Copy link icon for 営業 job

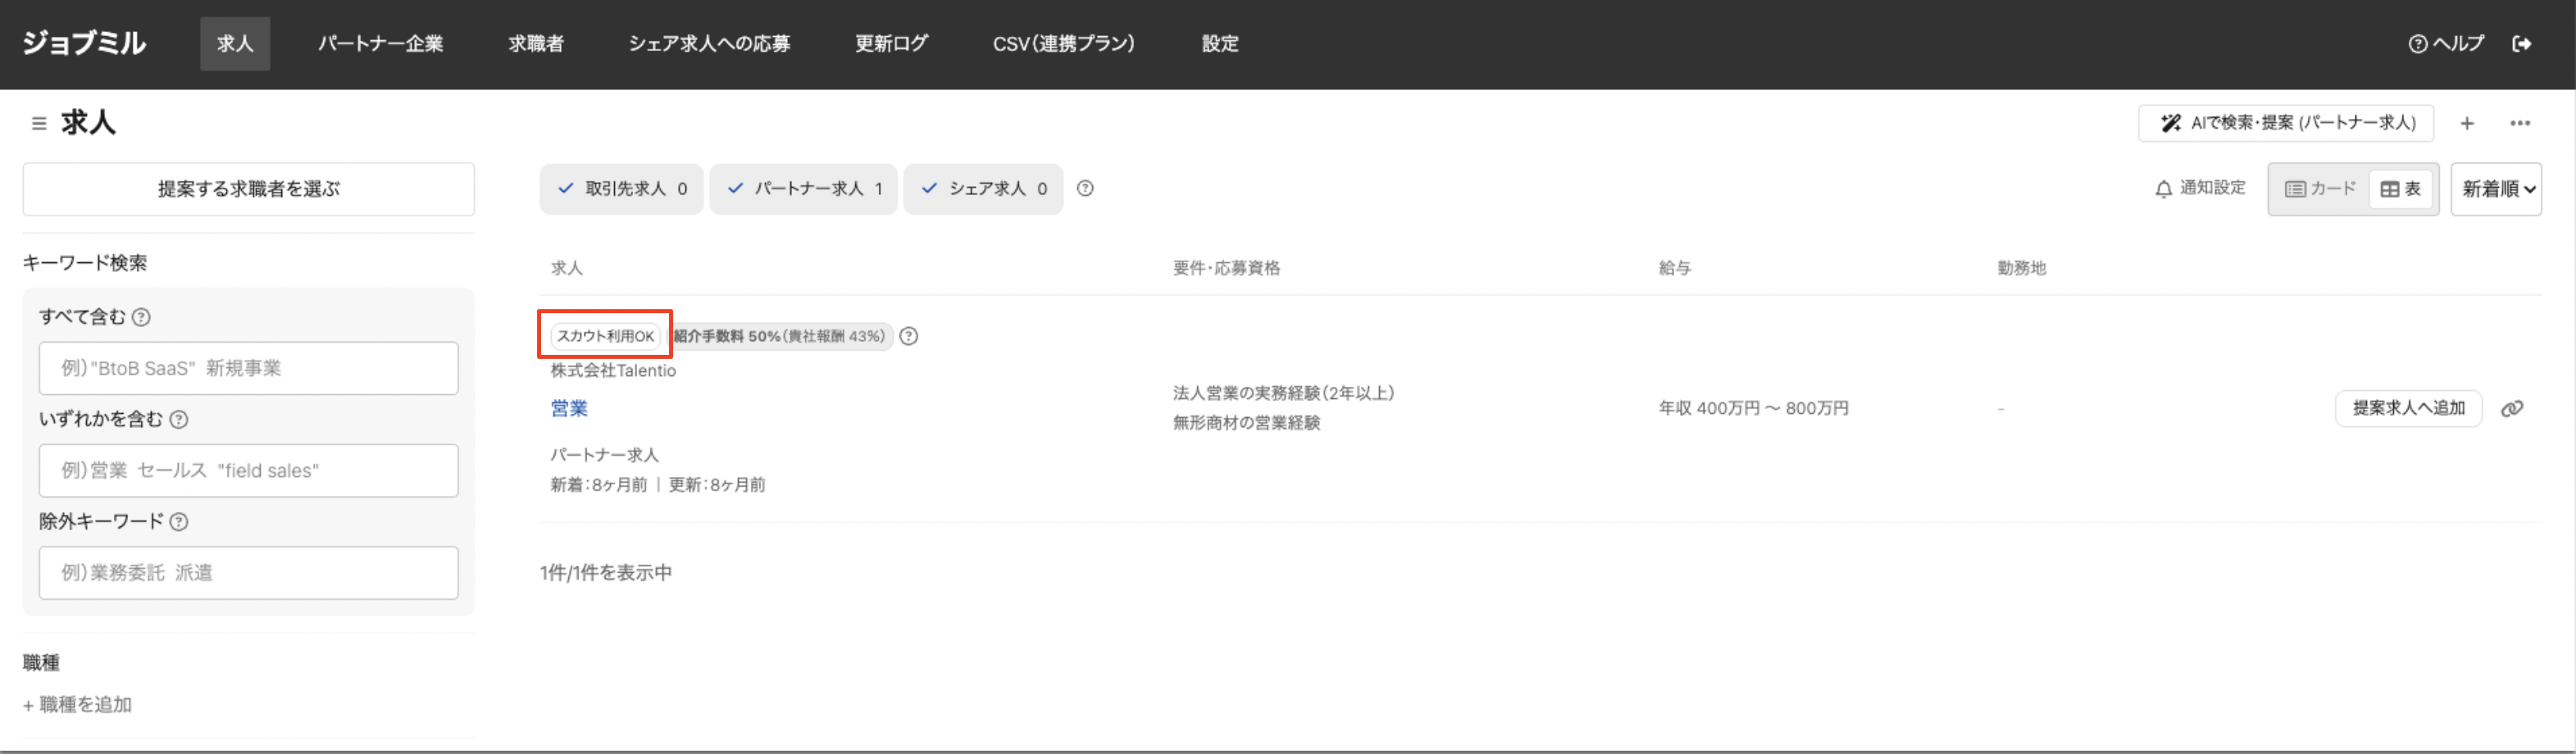2512,408
